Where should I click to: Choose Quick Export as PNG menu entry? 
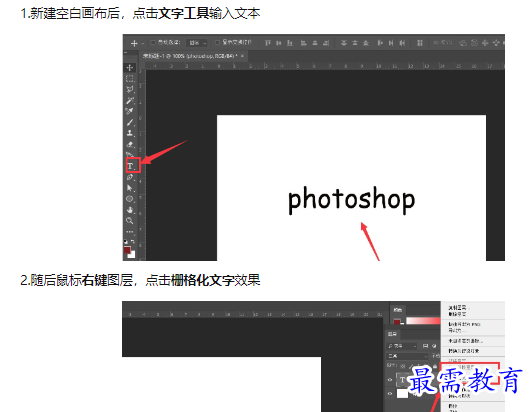(465, 324)
